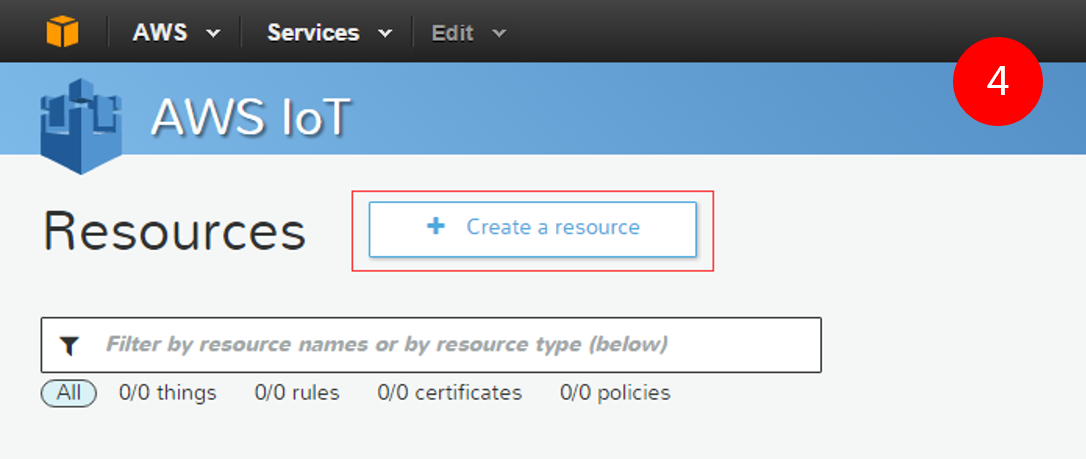Image resolution: width=1086 pixels, height=459 pixels.
Task: Focus the resource name filter field
Action: click(x=431, y=345)
